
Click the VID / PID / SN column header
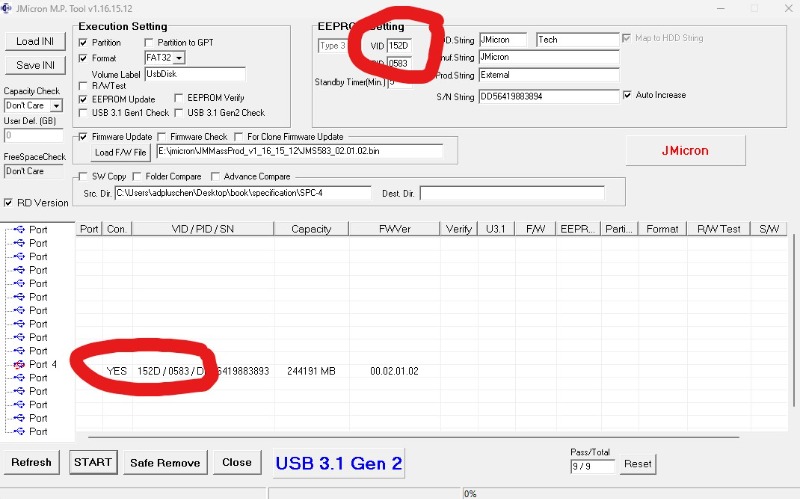pyautogui.click(x=203, y=229)
